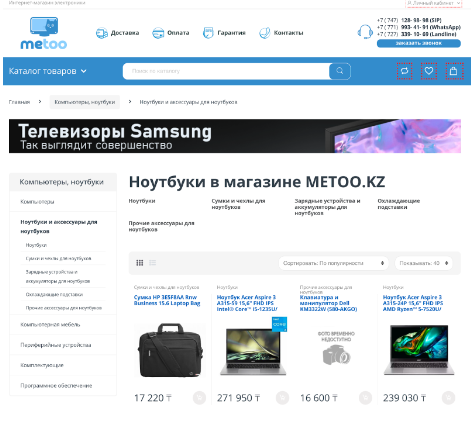Open Периферийные устройства category
471x421 pixels.
click(x=56, y=345)
